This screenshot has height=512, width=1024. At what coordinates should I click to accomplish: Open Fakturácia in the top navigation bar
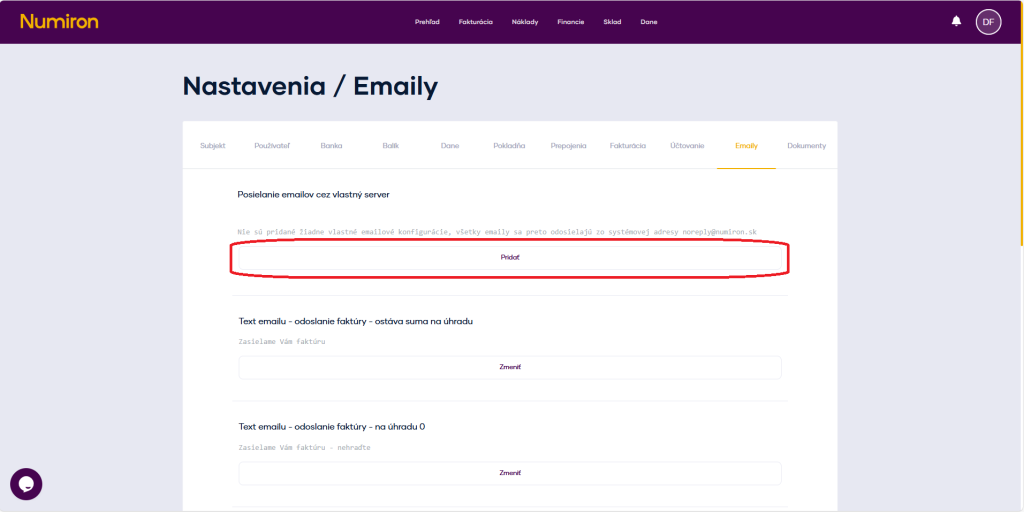click(475, 22)
